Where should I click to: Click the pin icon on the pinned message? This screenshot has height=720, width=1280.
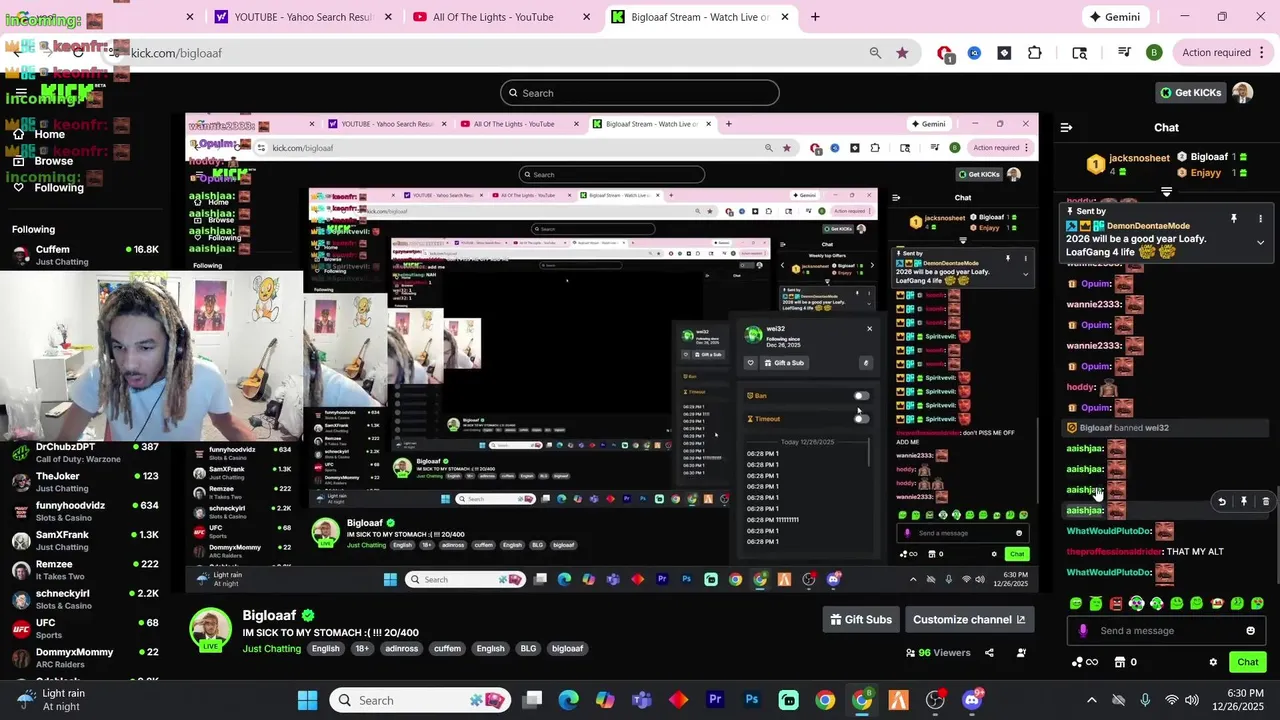1233,218
